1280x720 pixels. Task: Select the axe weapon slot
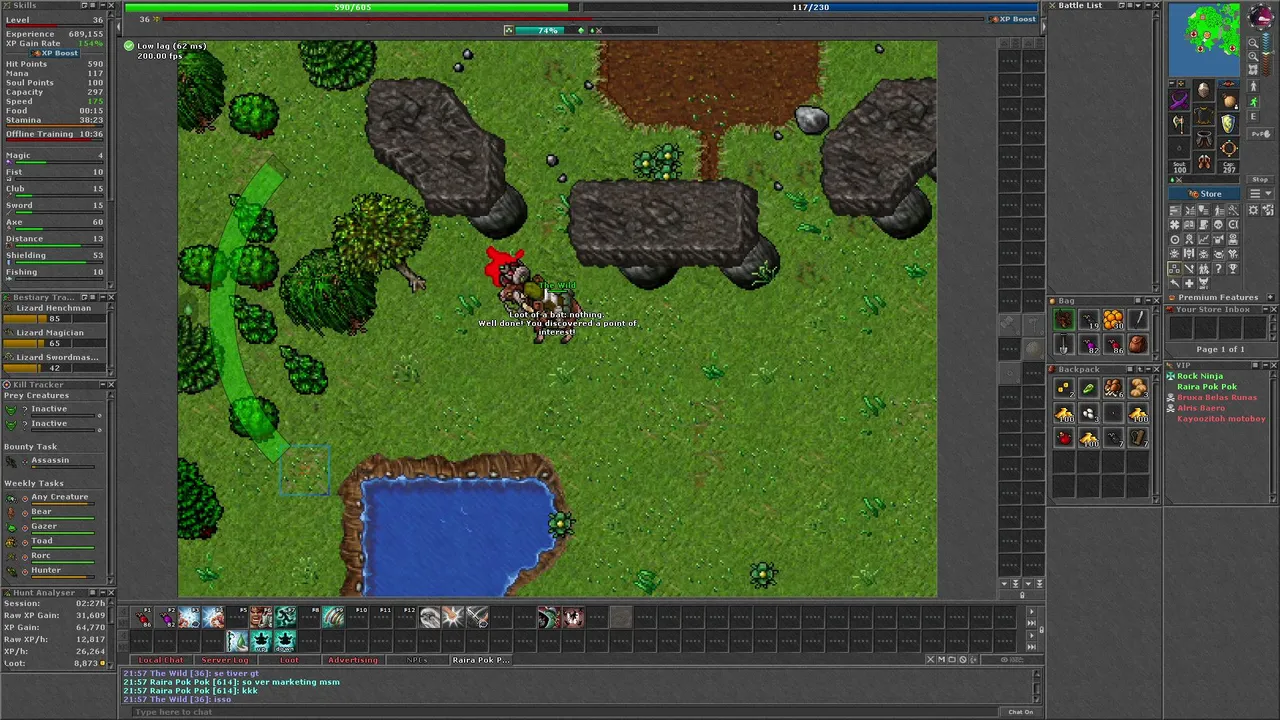pos(1179,124)
